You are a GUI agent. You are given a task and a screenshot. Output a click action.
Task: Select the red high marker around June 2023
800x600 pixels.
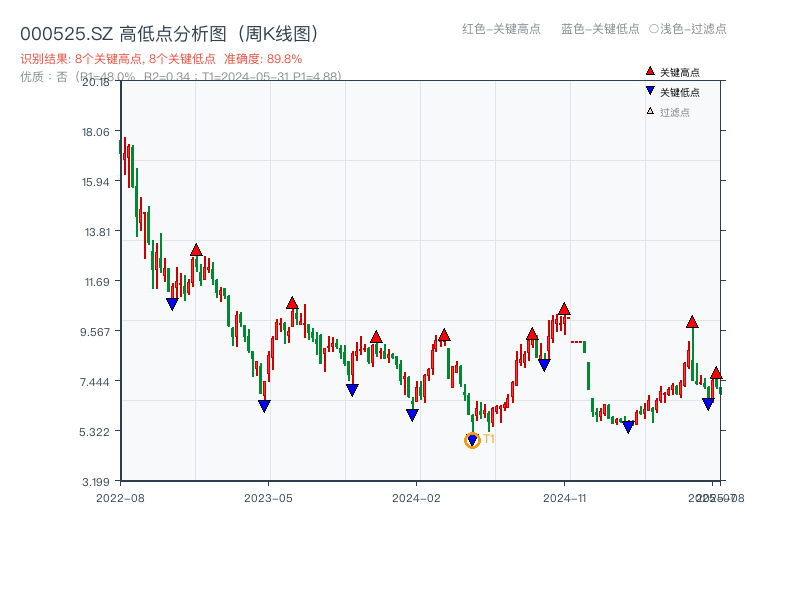pos(292,303)
